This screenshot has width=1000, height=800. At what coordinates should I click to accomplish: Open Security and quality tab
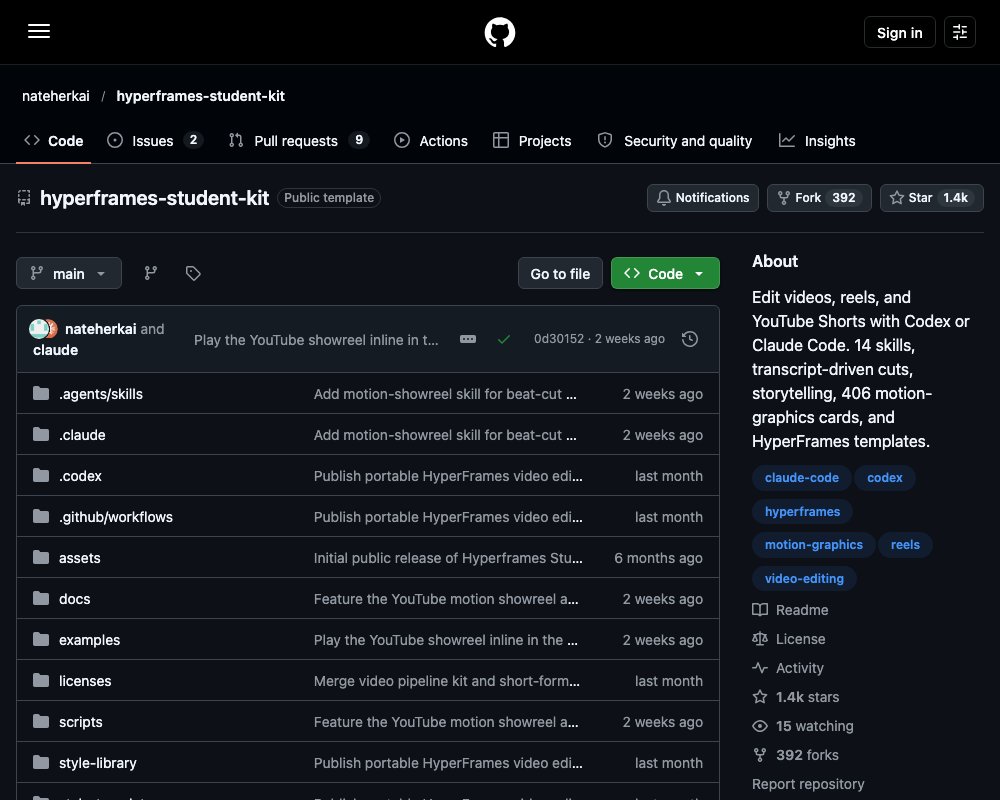675,140
